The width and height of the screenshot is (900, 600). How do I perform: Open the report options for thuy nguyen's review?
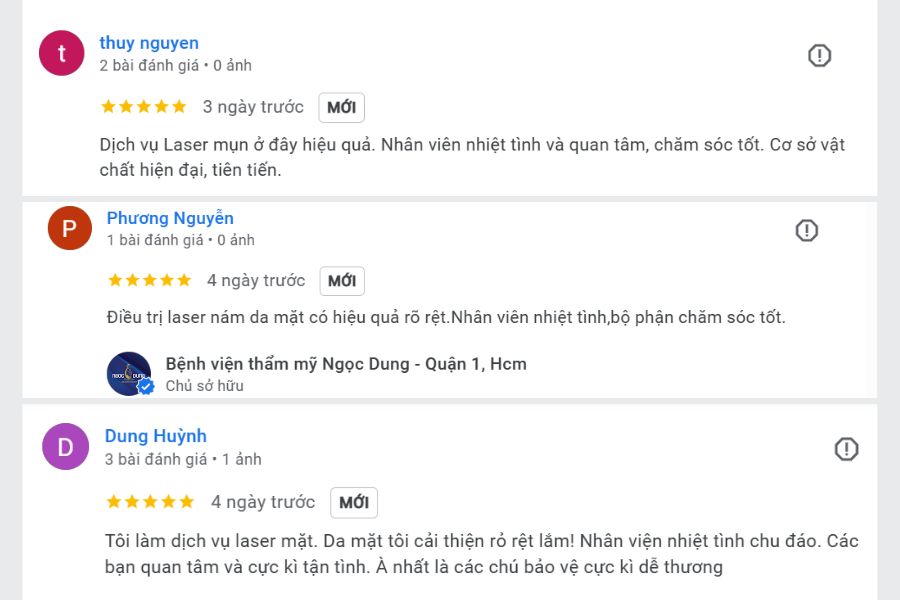(819, 56)
